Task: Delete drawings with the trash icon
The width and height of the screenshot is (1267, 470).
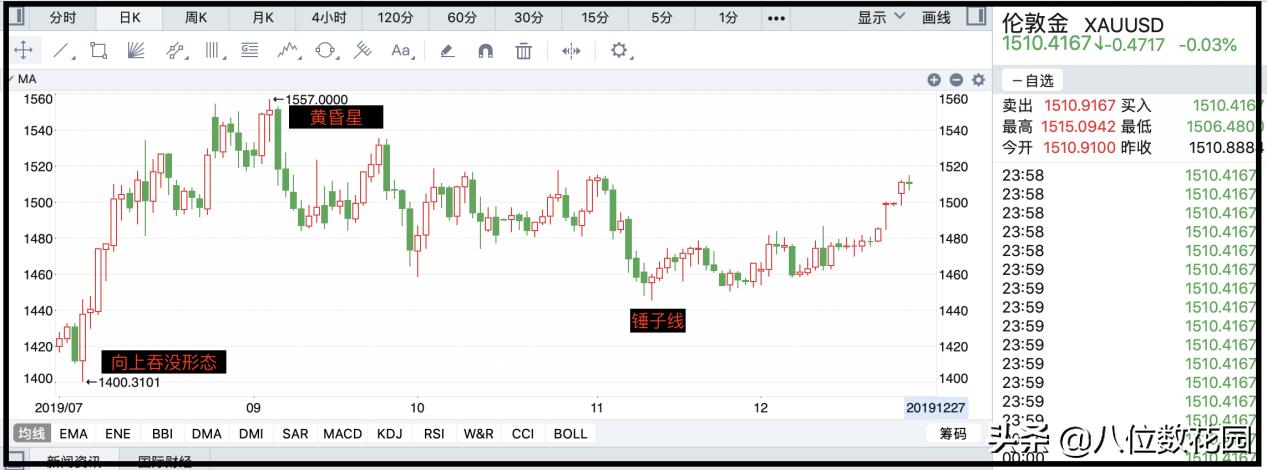Action: coord(523,50)
